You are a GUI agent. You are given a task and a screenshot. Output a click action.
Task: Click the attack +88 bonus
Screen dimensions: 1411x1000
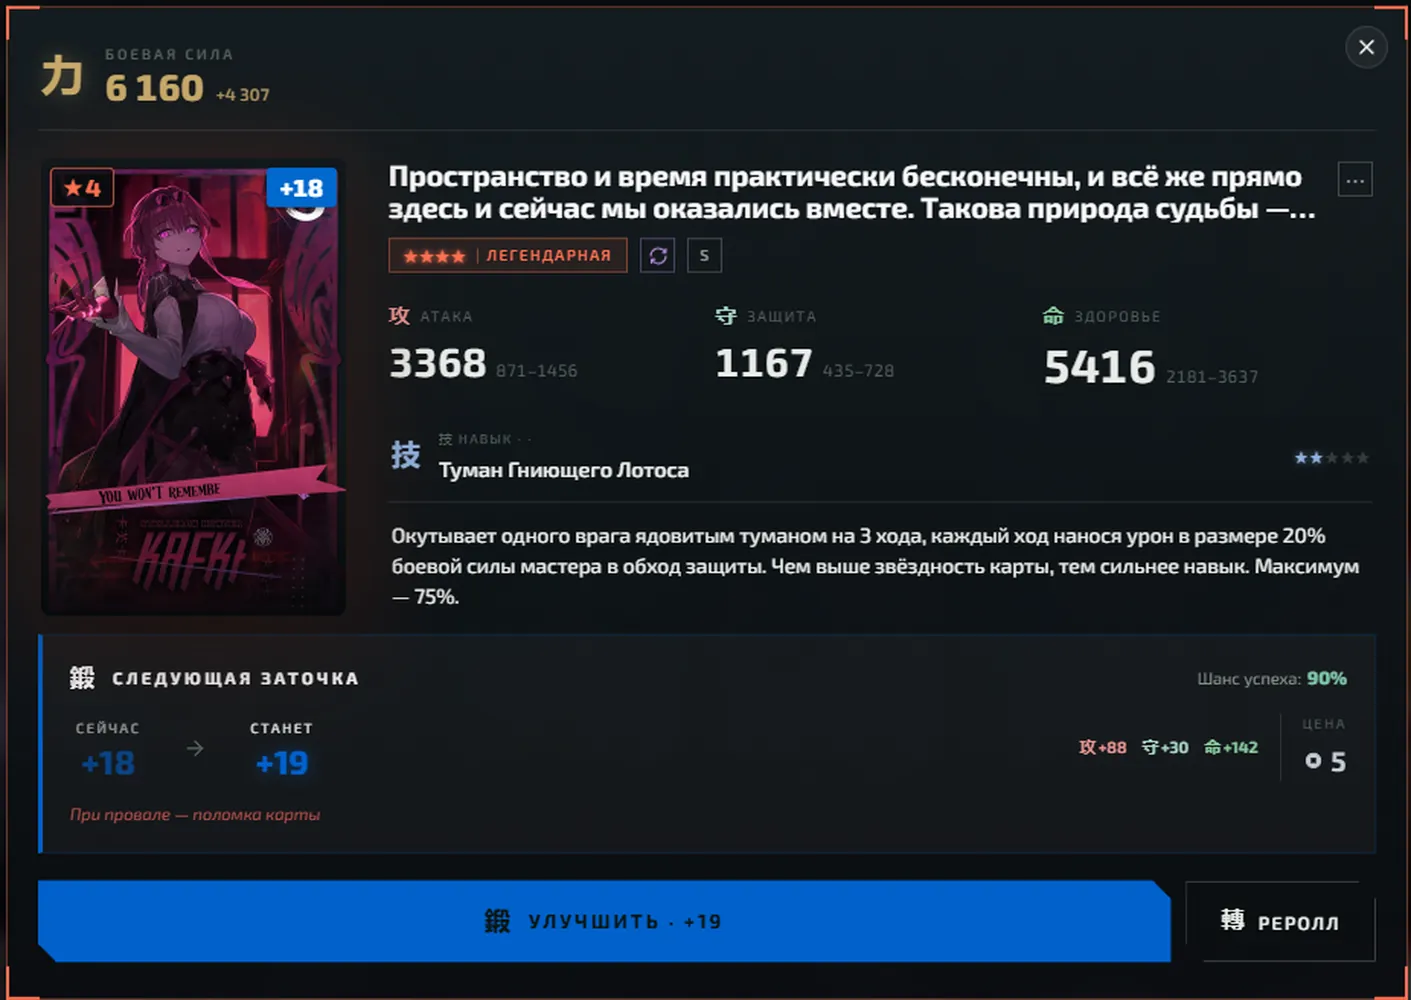point(1102,747)
